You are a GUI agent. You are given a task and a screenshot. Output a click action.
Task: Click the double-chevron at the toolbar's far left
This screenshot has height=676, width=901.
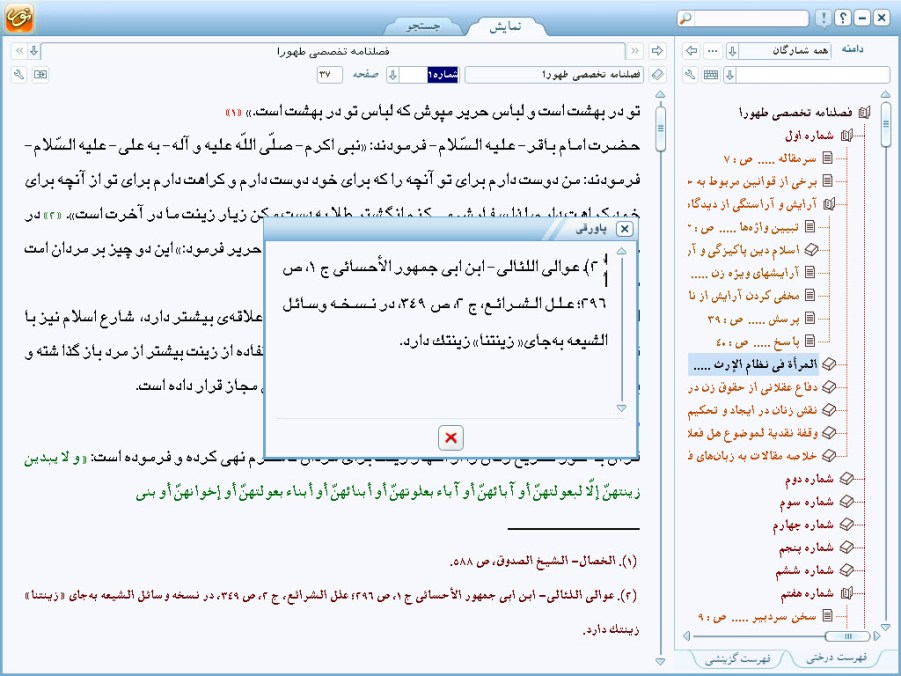click(x=19, y=51)
